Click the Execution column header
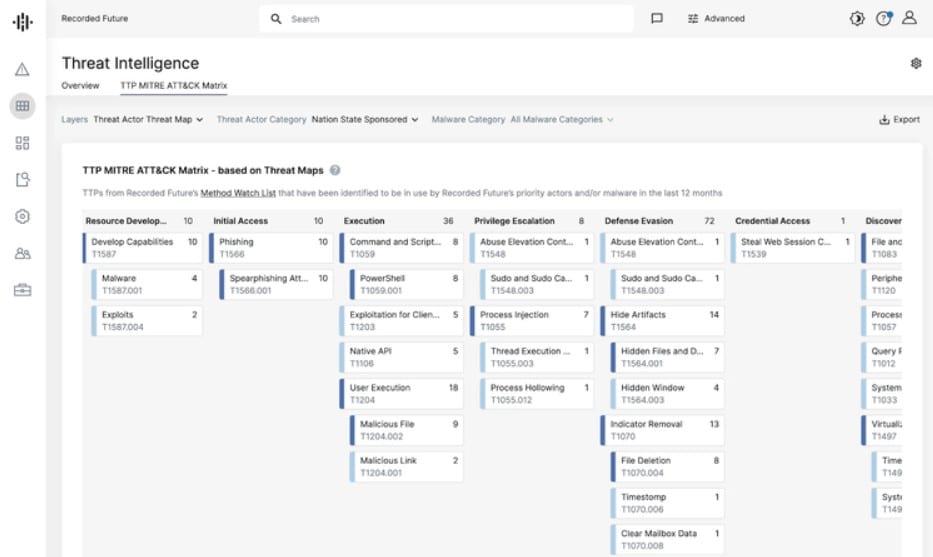The height and width of the screenshot is (557, 933). 398,221
